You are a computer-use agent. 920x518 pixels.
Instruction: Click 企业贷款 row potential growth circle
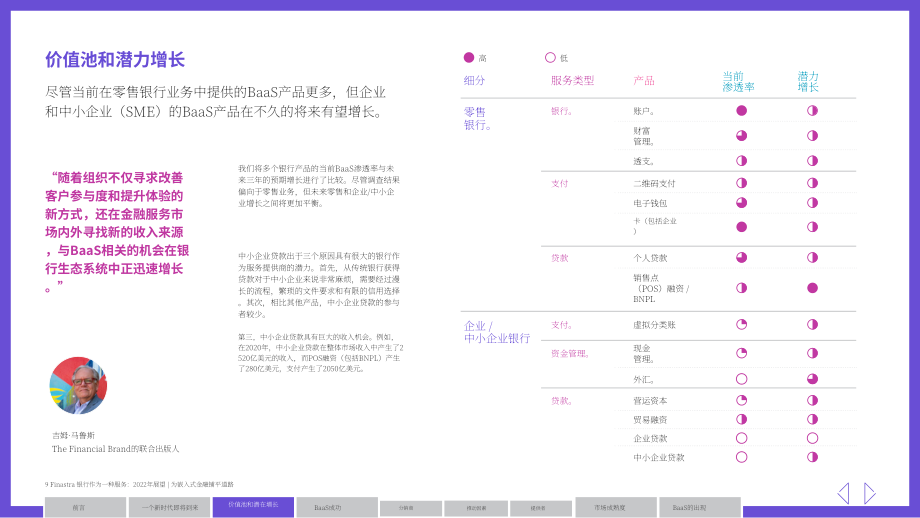click(x=812, y=438)
